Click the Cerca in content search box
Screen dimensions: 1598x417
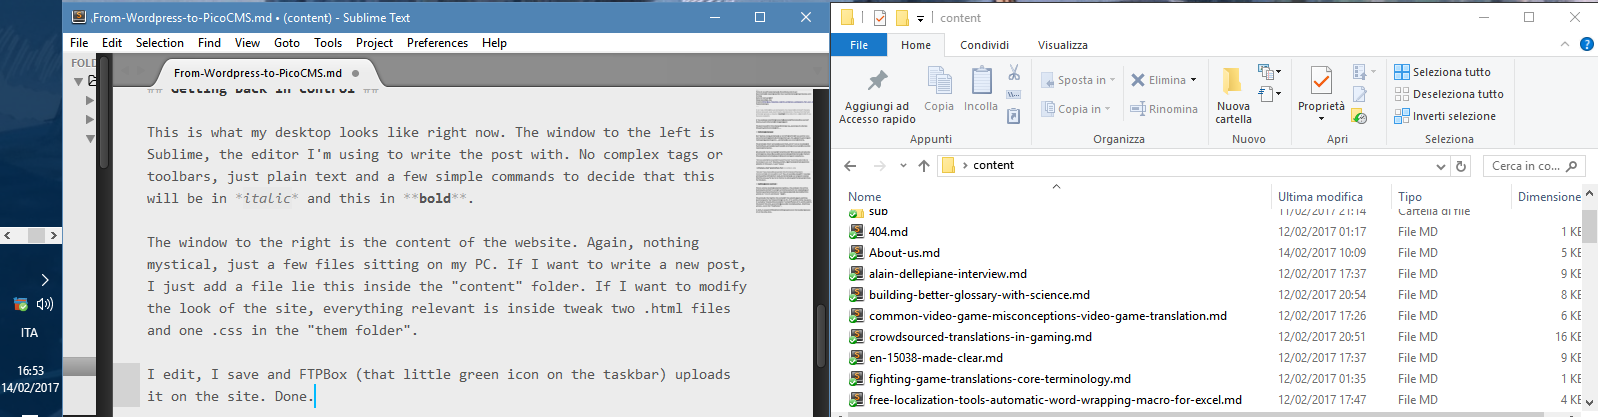click(1534, 166)
